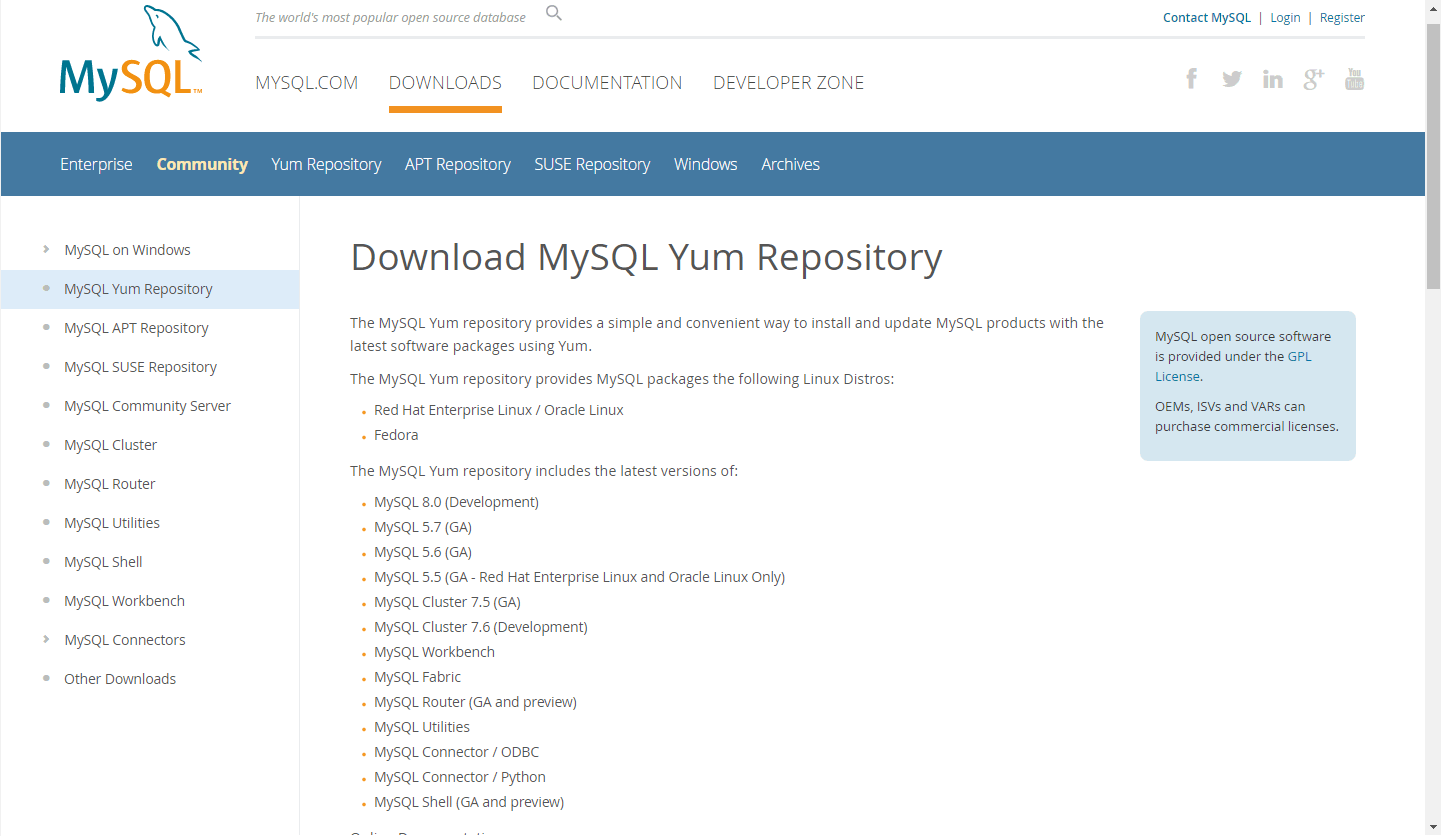Open the Twitter bird icon

point(1232,79)
